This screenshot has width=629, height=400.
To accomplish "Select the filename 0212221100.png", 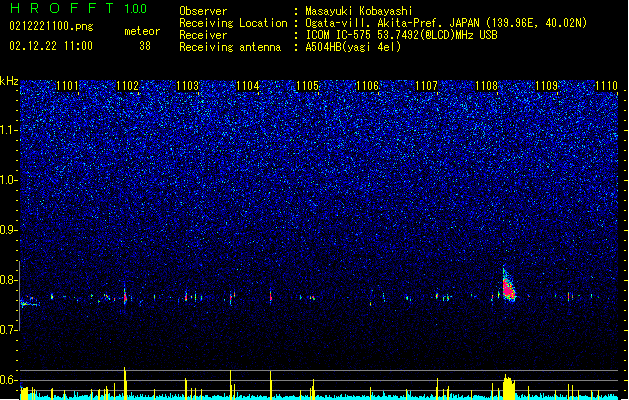I will [x=51, y=26].
